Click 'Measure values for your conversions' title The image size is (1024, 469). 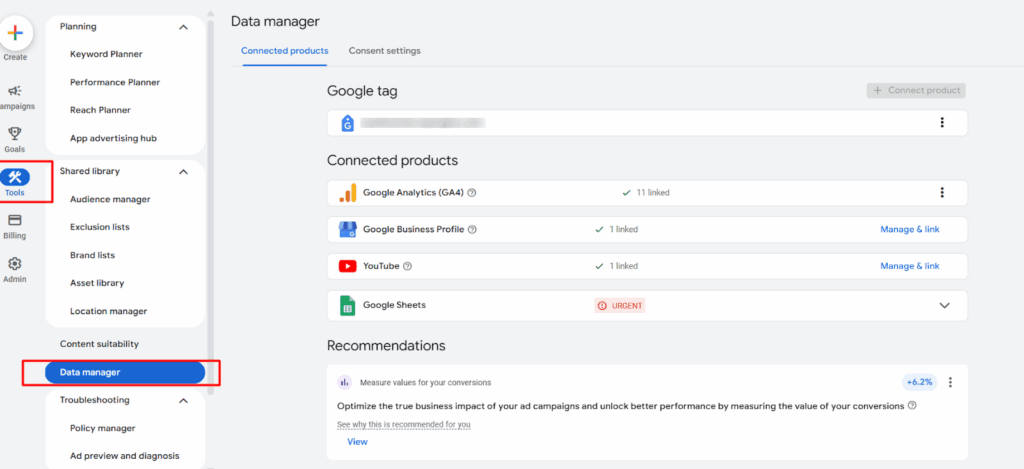(425, 382)
